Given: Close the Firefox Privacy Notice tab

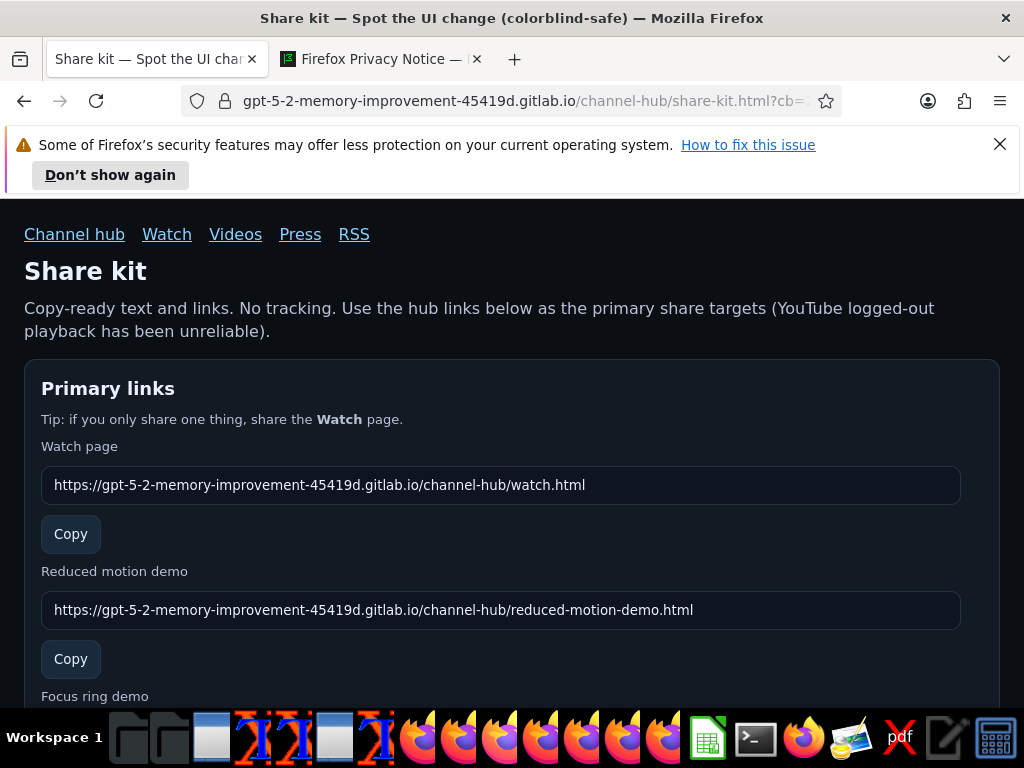Looking at the screenshot, I should pos(477,59).
